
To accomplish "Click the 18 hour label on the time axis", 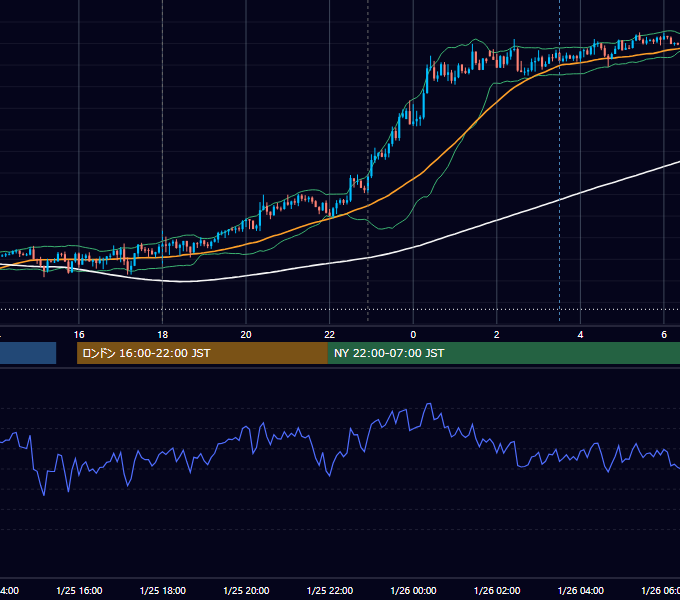I will pos(163,335).
